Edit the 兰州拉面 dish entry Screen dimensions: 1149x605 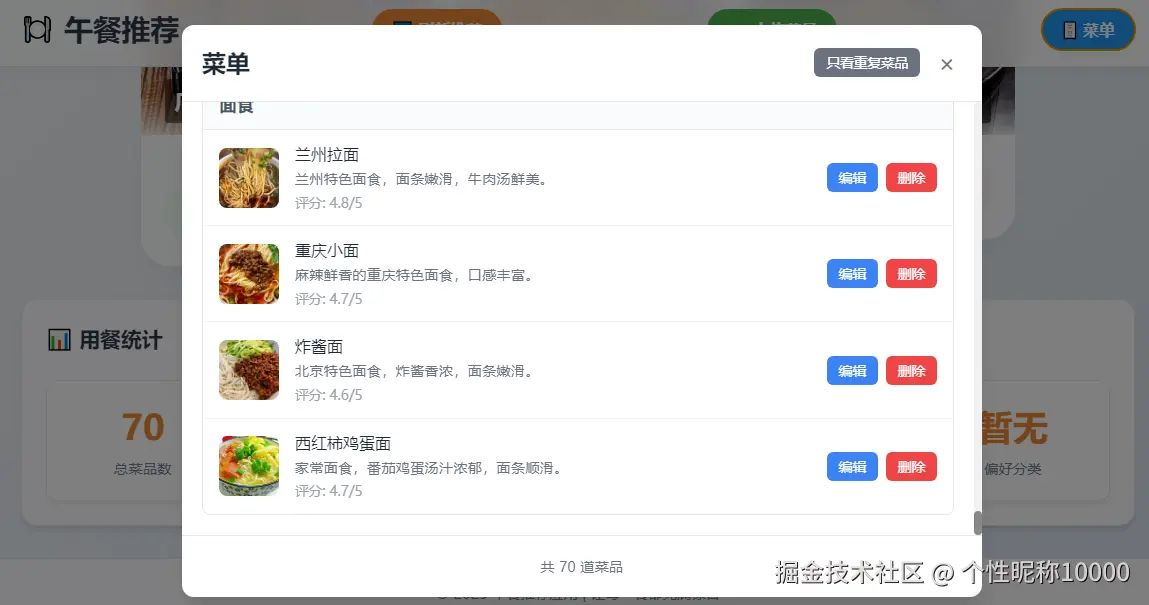click(851, 177)
